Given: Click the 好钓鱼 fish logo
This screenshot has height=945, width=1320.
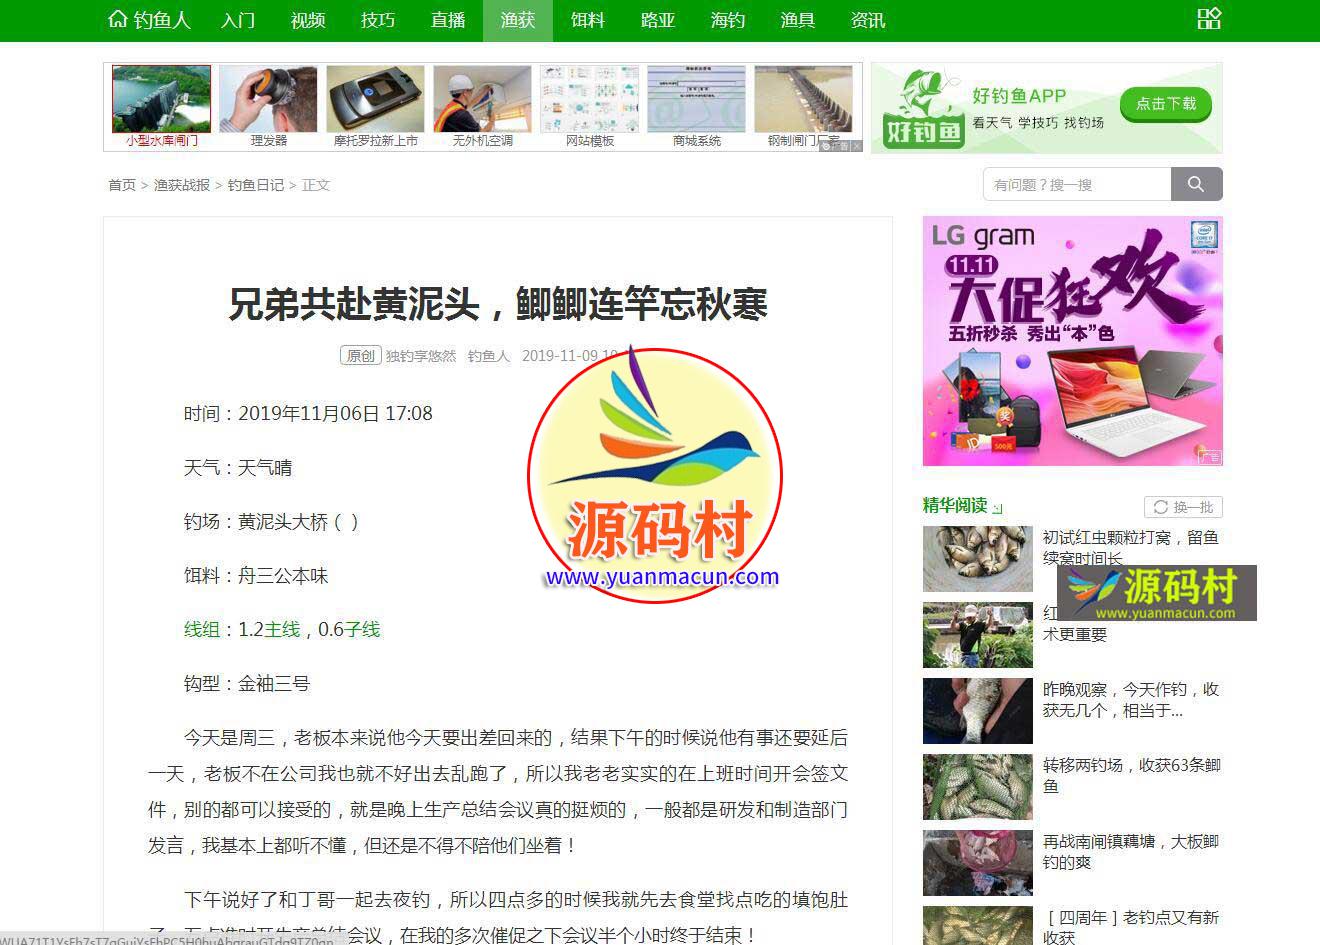Looking at the screenshot, I should click(922, 108).
